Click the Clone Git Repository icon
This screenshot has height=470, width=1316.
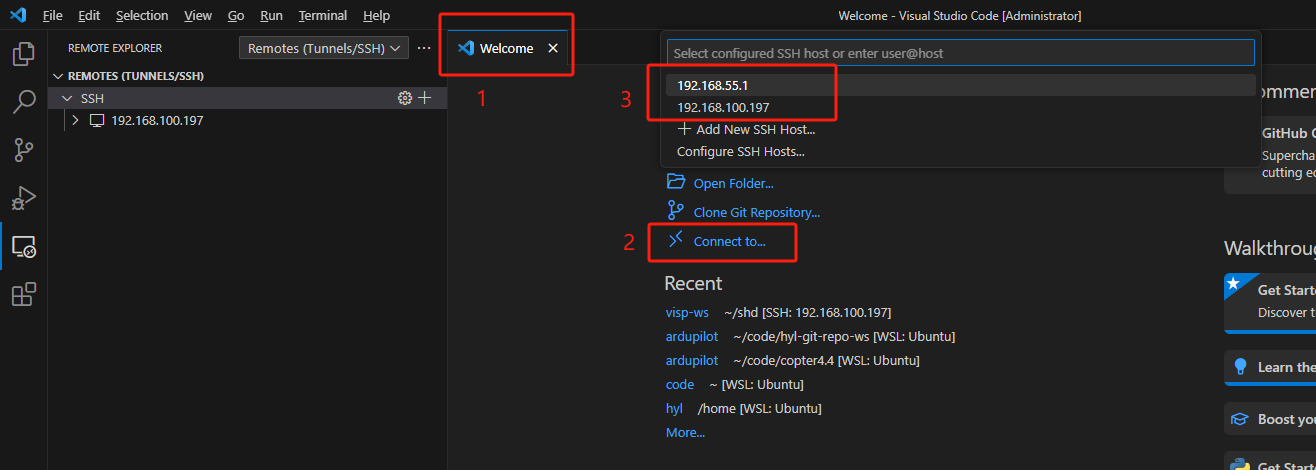coord(676,211)
